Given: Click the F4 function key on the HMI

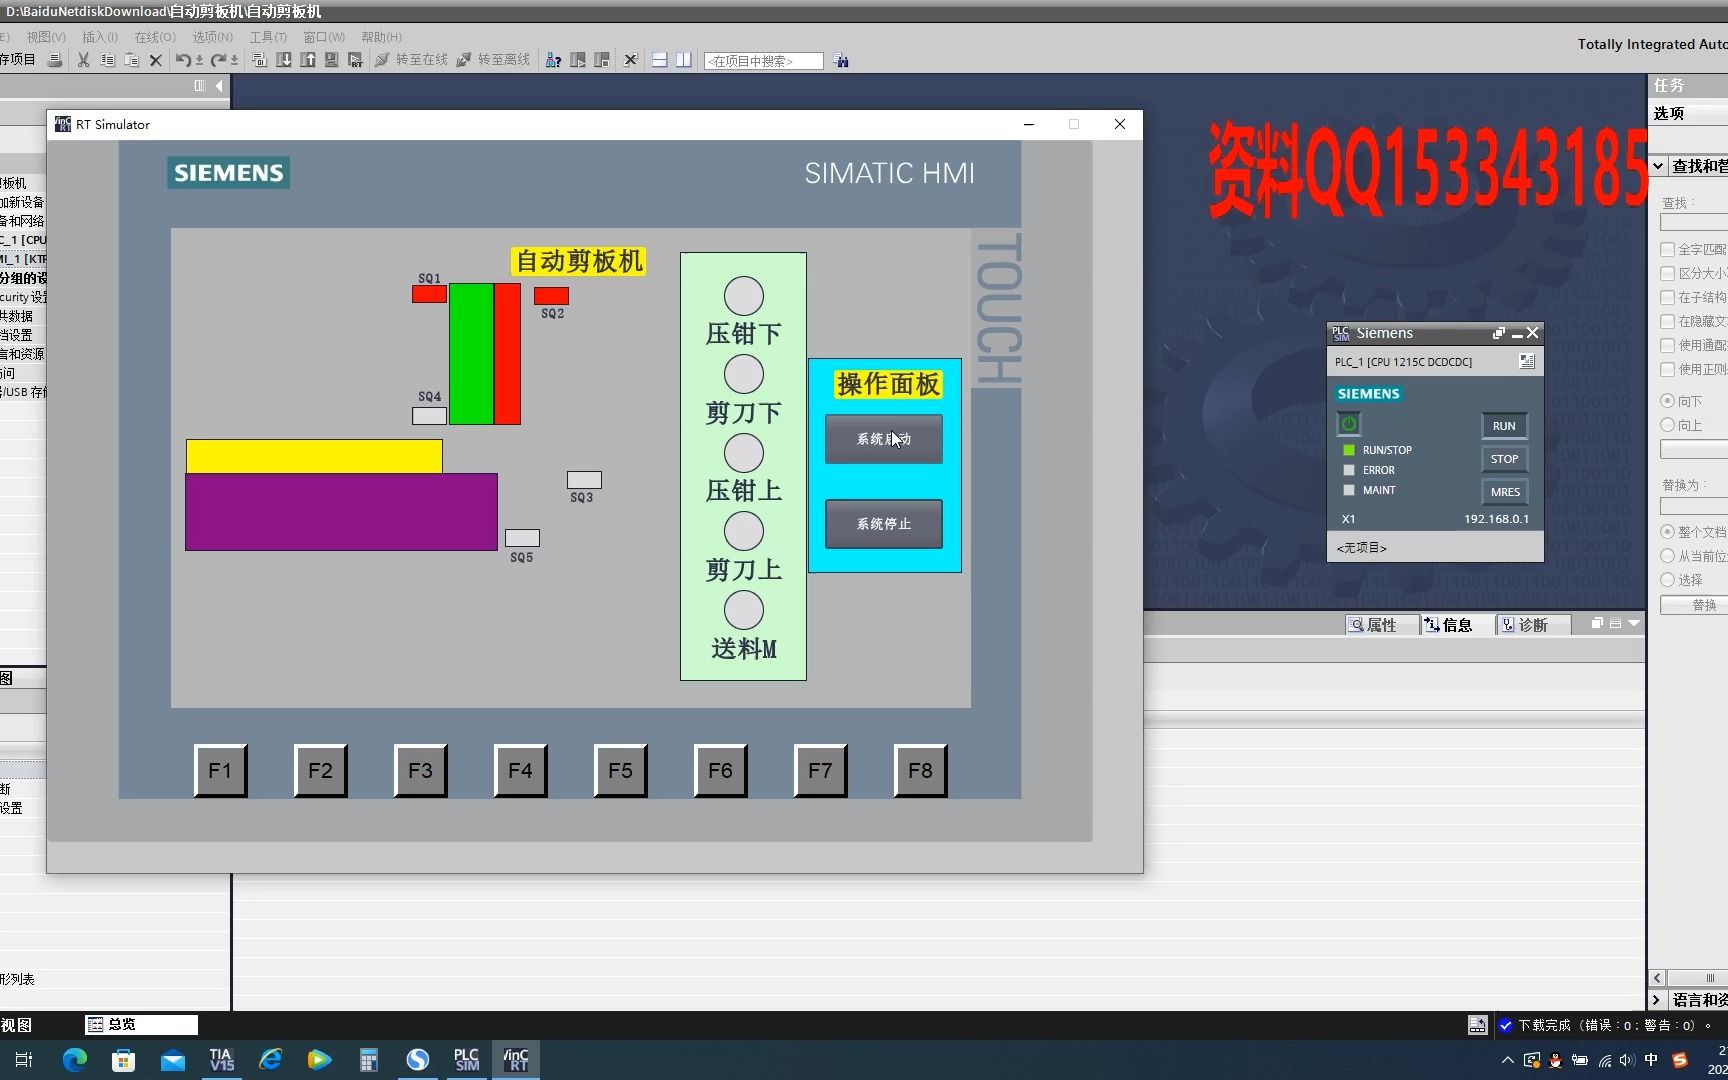Looking at the screenshot, I should pyautogui.click(x=520, y=771).
